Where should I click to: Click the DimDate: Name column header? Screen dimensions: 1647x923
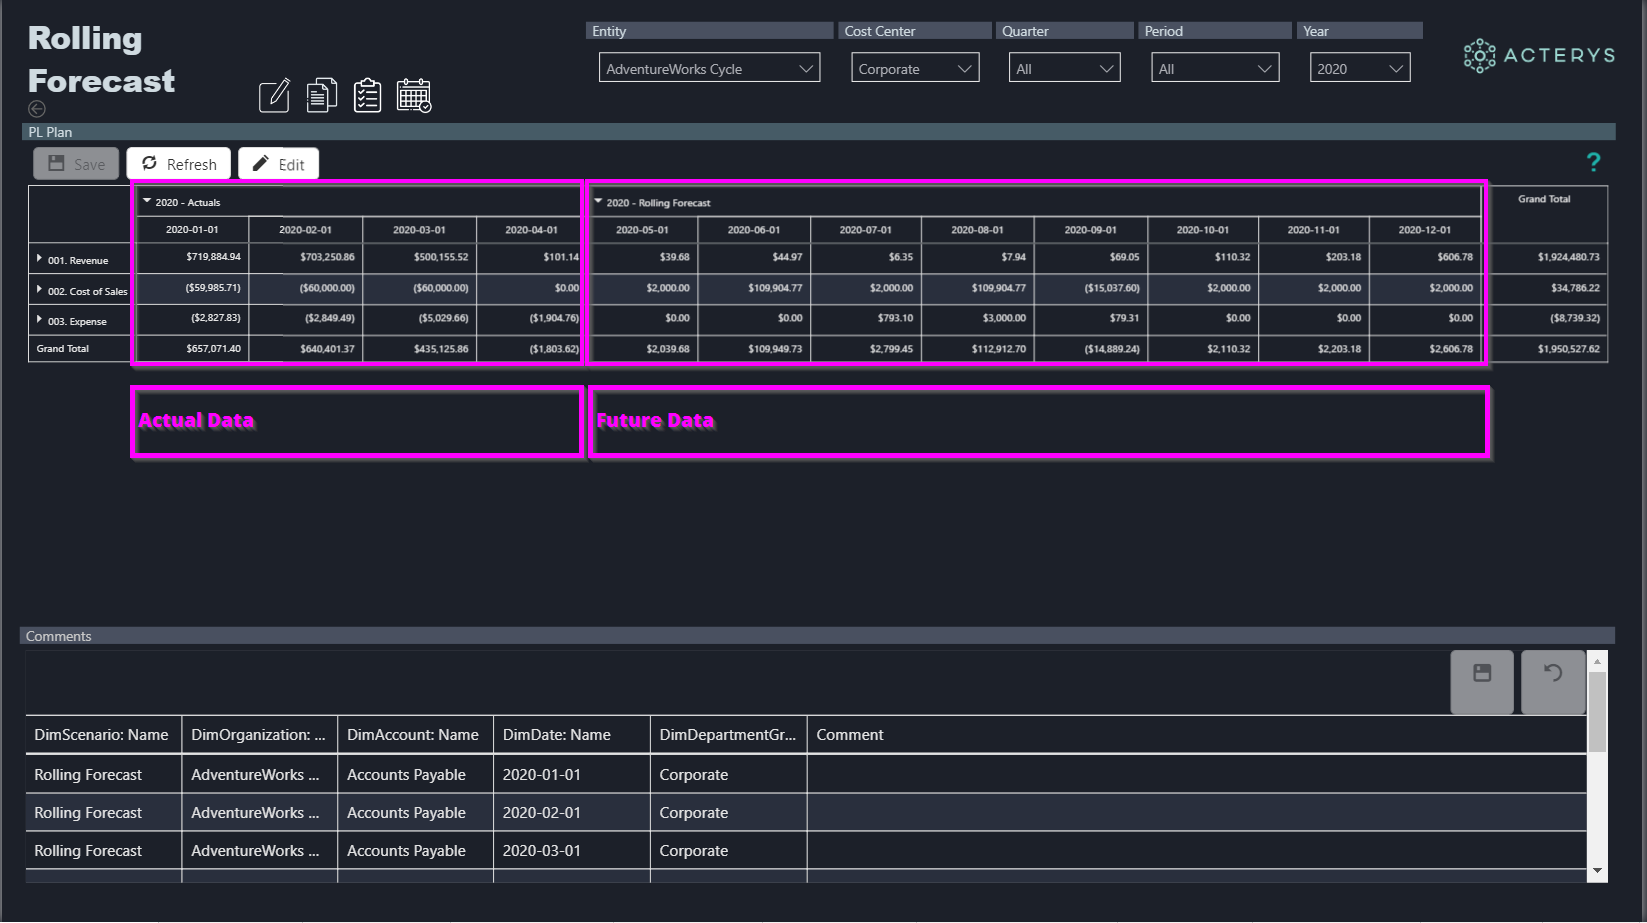[571, 735]
